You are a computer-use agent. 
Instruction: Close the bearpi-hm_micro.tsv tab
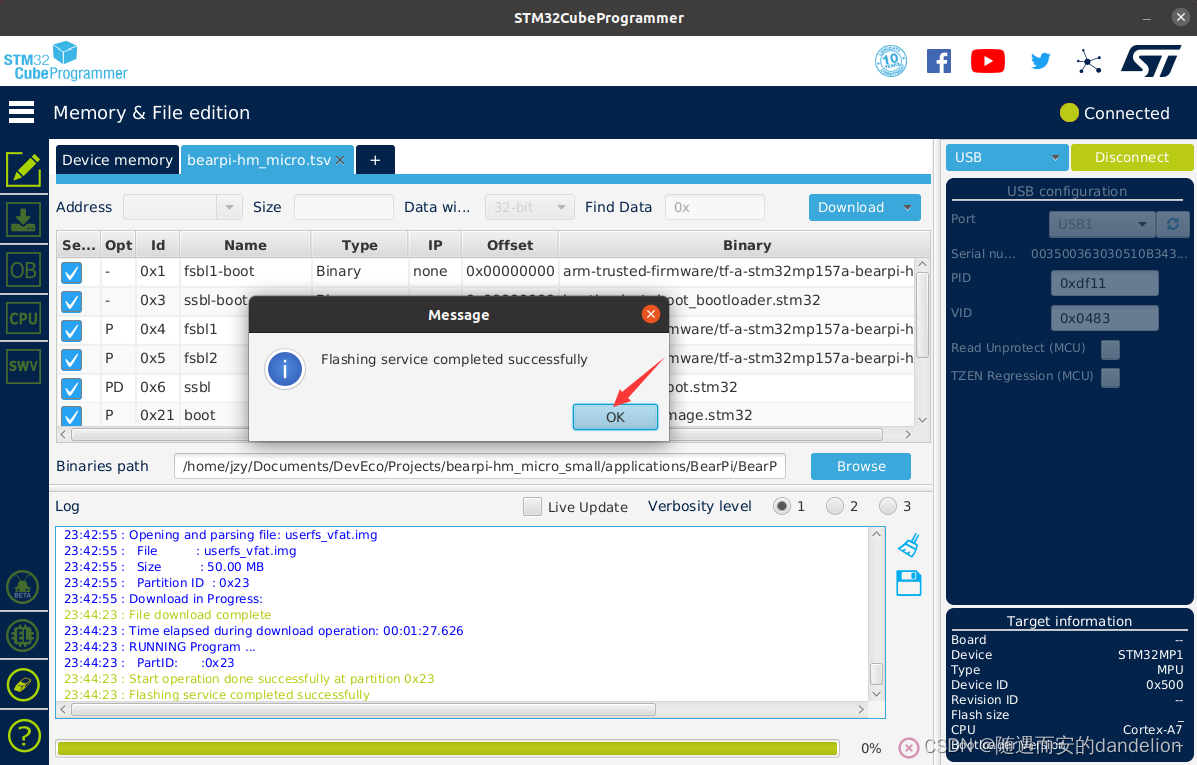[340, 160]
